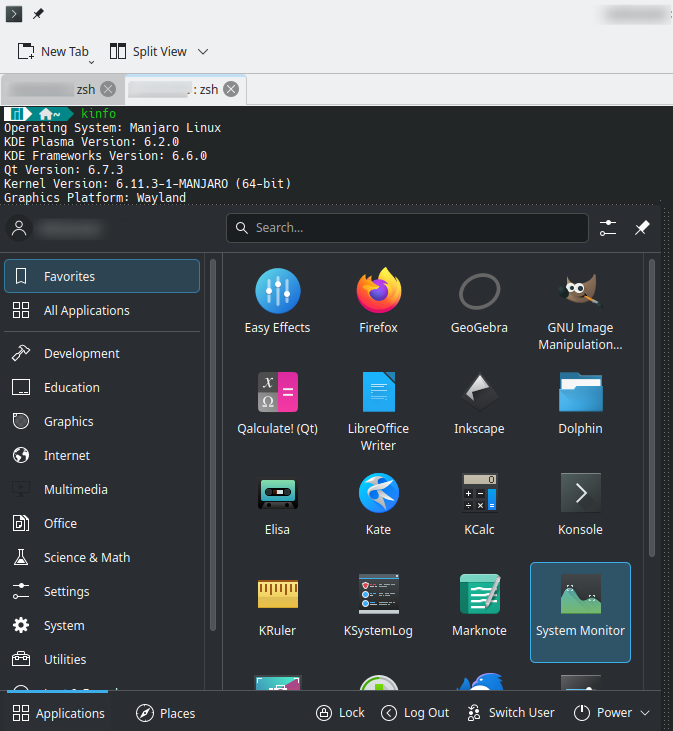Open LibreOffice Writer
Image resolution: width=673 pixels, height=731 pixels.
[378, 410]
